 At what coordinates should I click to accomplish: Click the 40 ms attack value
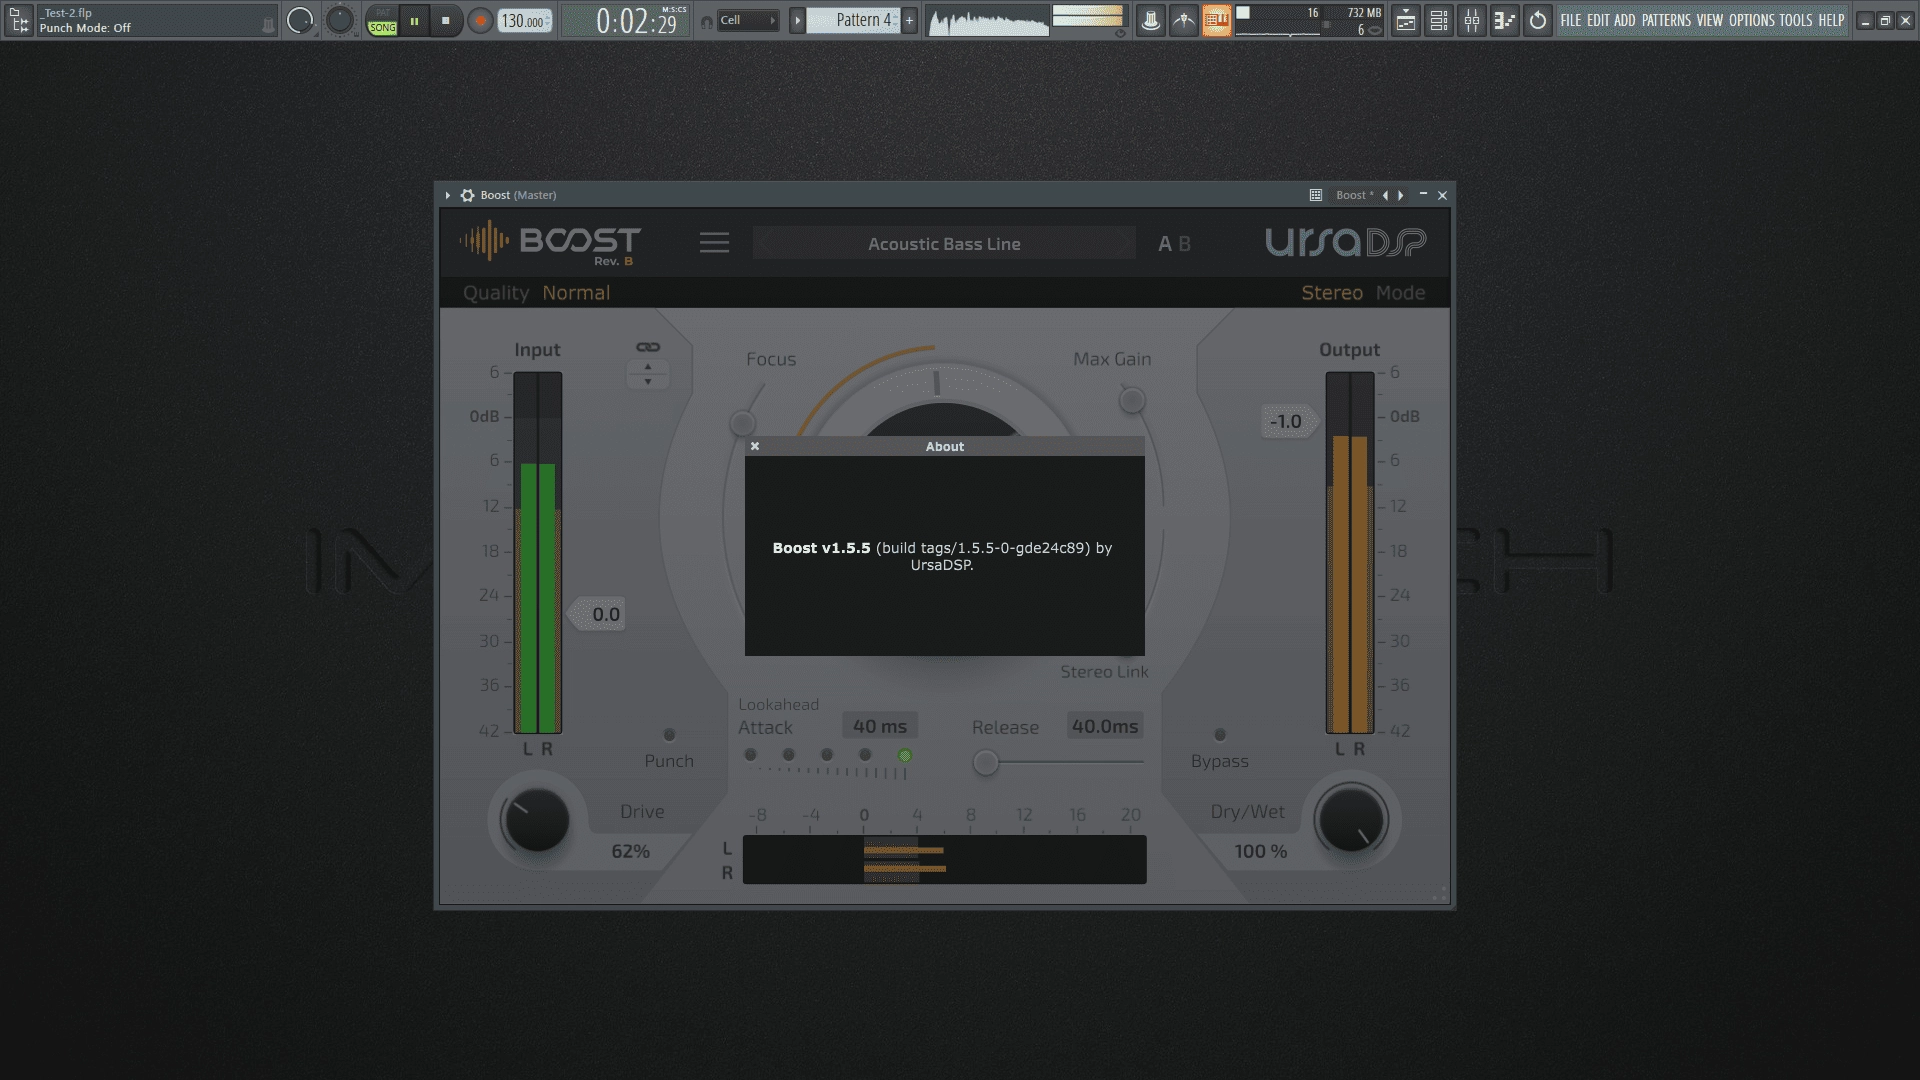tap(880, 726)
